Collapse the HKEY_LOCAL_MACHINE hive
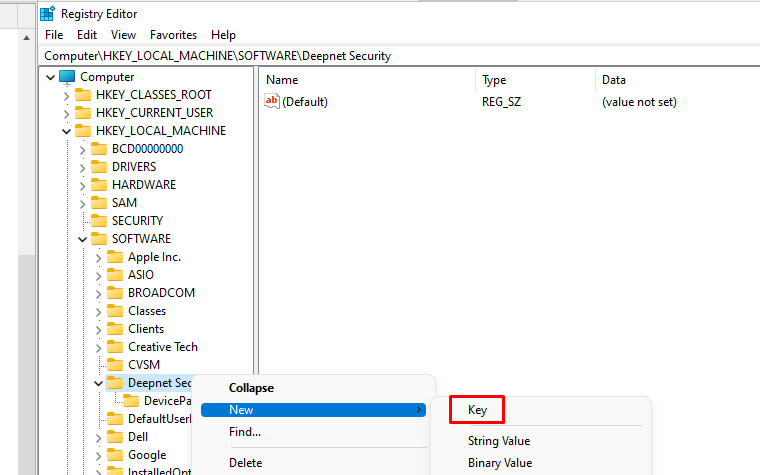The width and height of the screenshot is (760, 475). click(x=67, y=131)
